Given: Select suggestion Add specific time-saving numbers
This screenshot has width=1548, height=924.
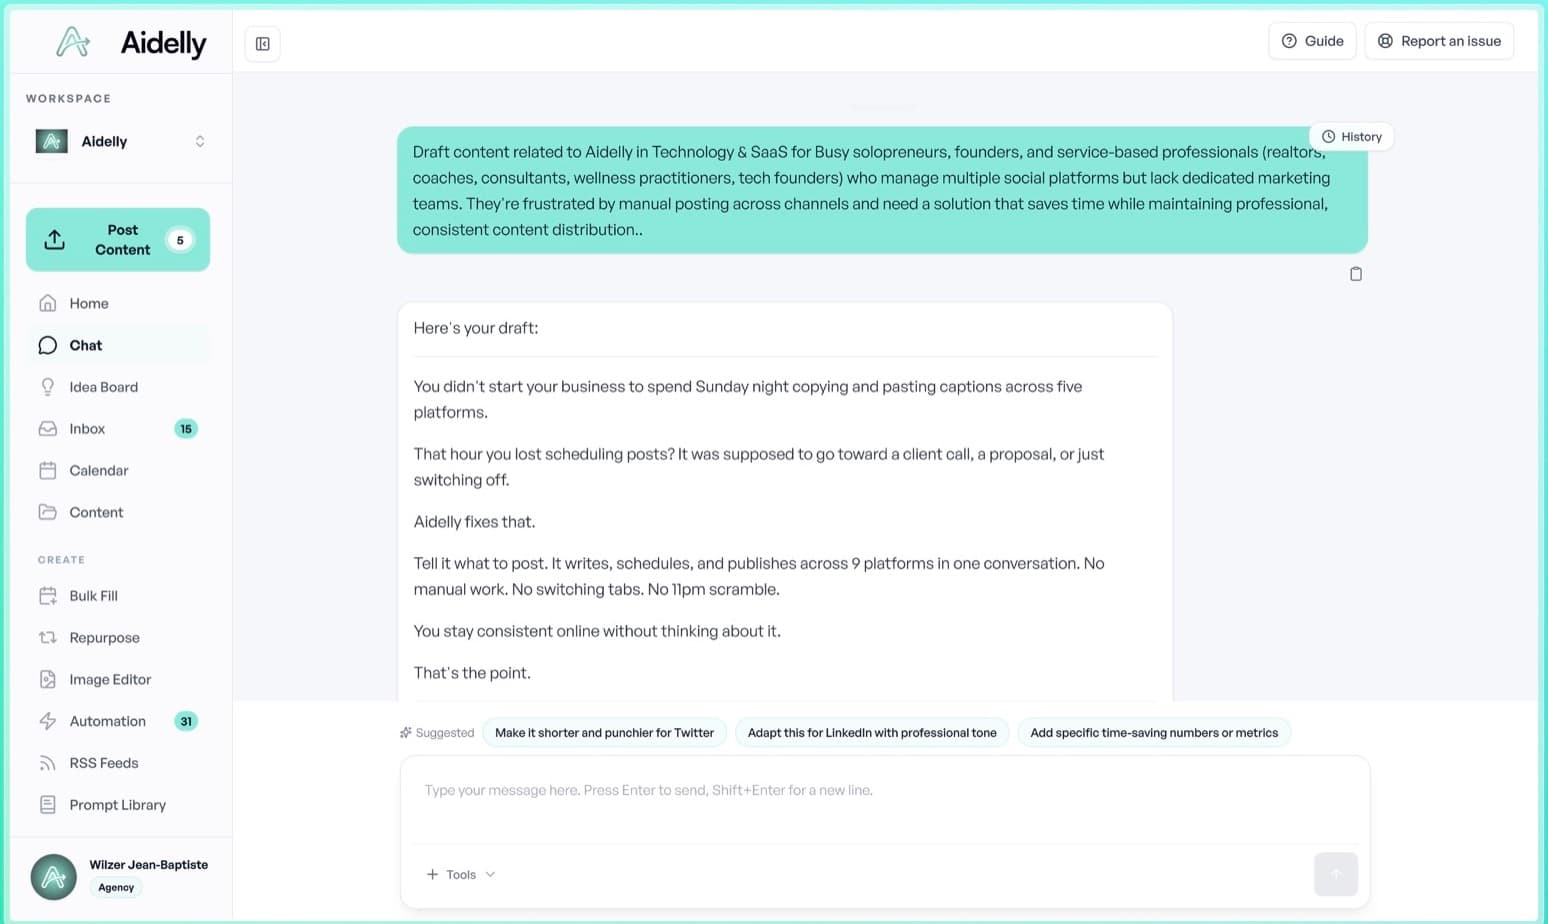Looking at the screenshot, I should point(1154,733).
